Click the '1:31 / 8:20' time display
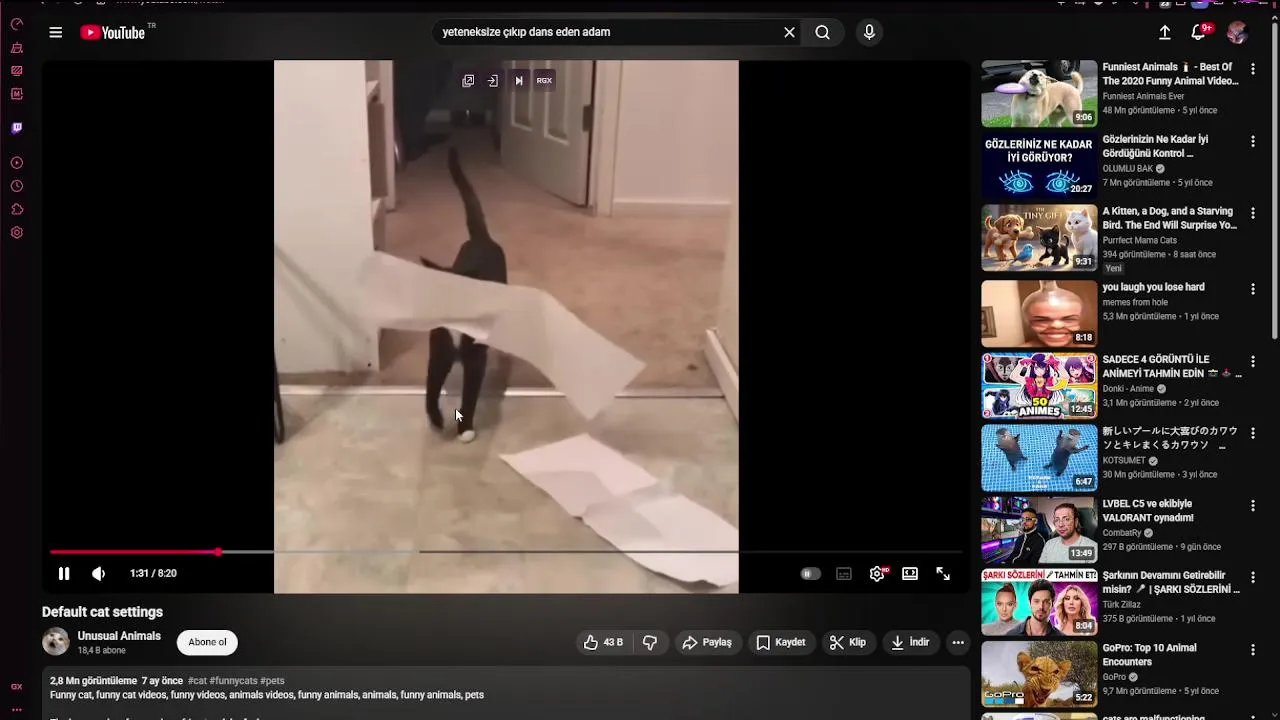Screen dimensions: 1280x720 153,573
